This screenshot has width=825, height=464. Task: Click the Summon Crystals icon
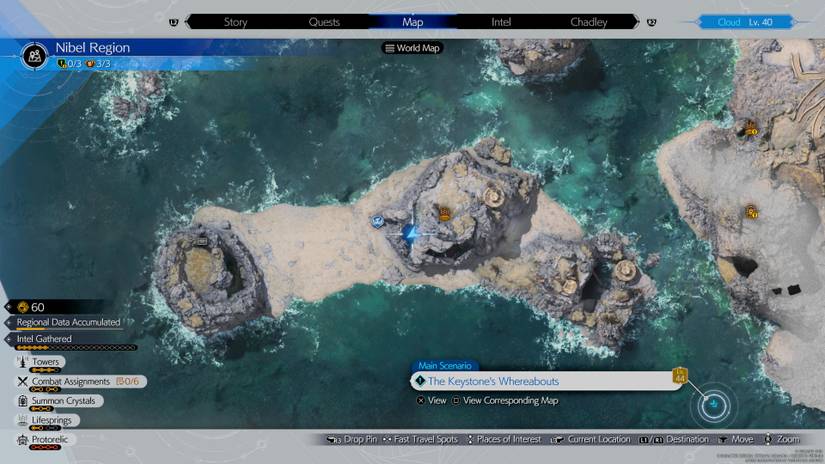click(x=22, y=401)
